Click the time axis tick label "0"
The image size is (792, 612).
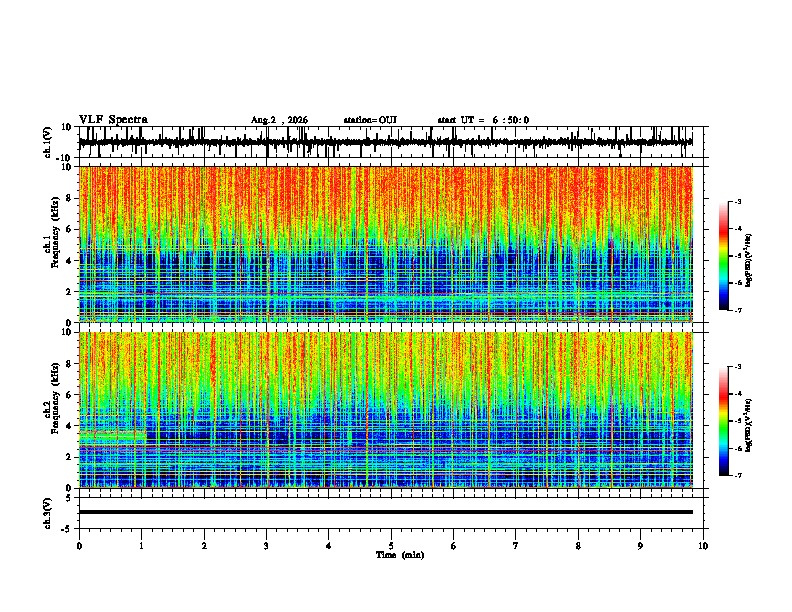[x=79, y=546]
